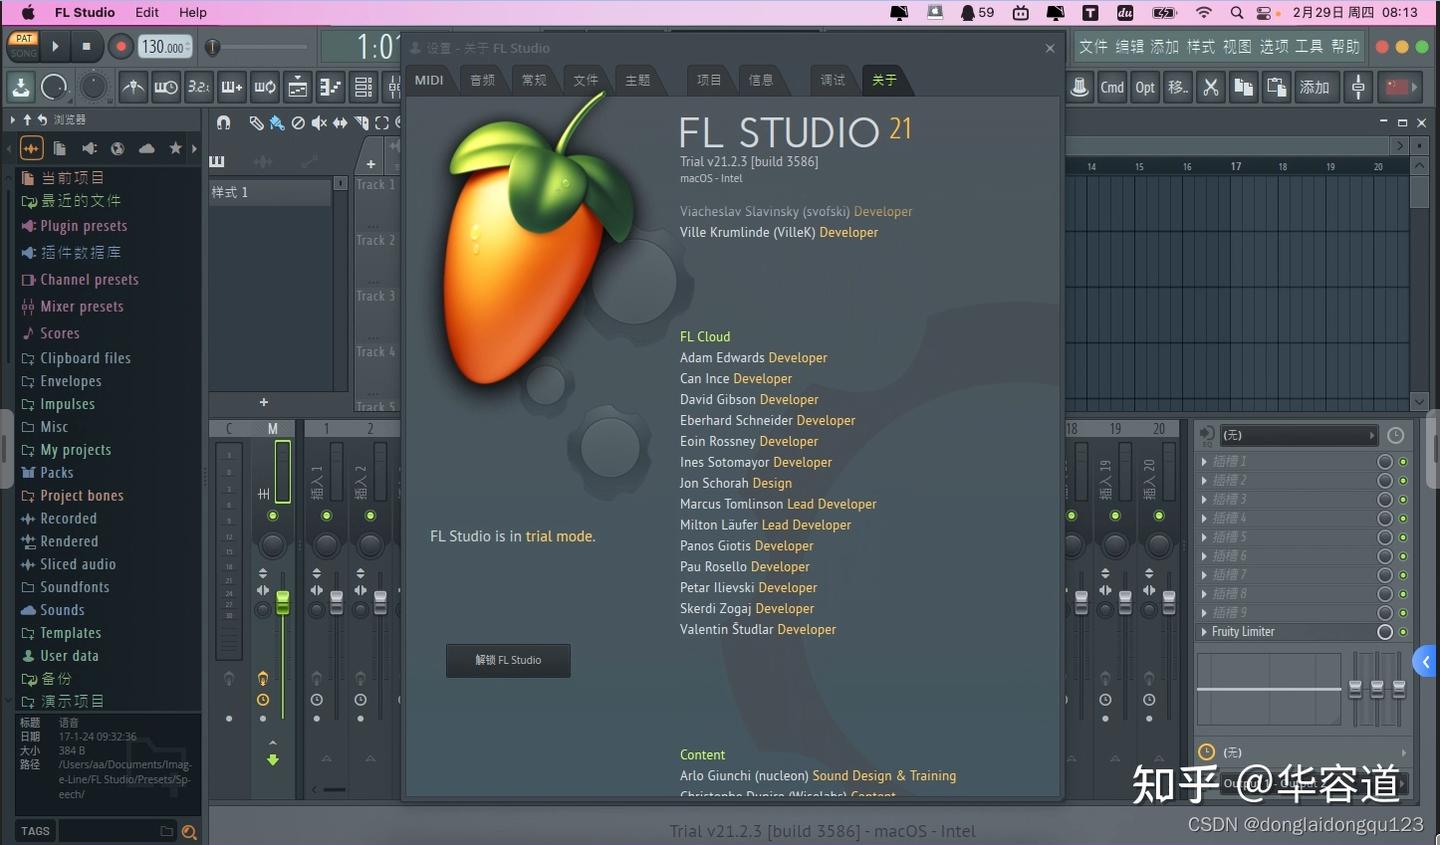Viewport: 1440px width, 845px height.
Task: Select the Delete tool in the playlist toolbar
Action: (x=298, y=123)
